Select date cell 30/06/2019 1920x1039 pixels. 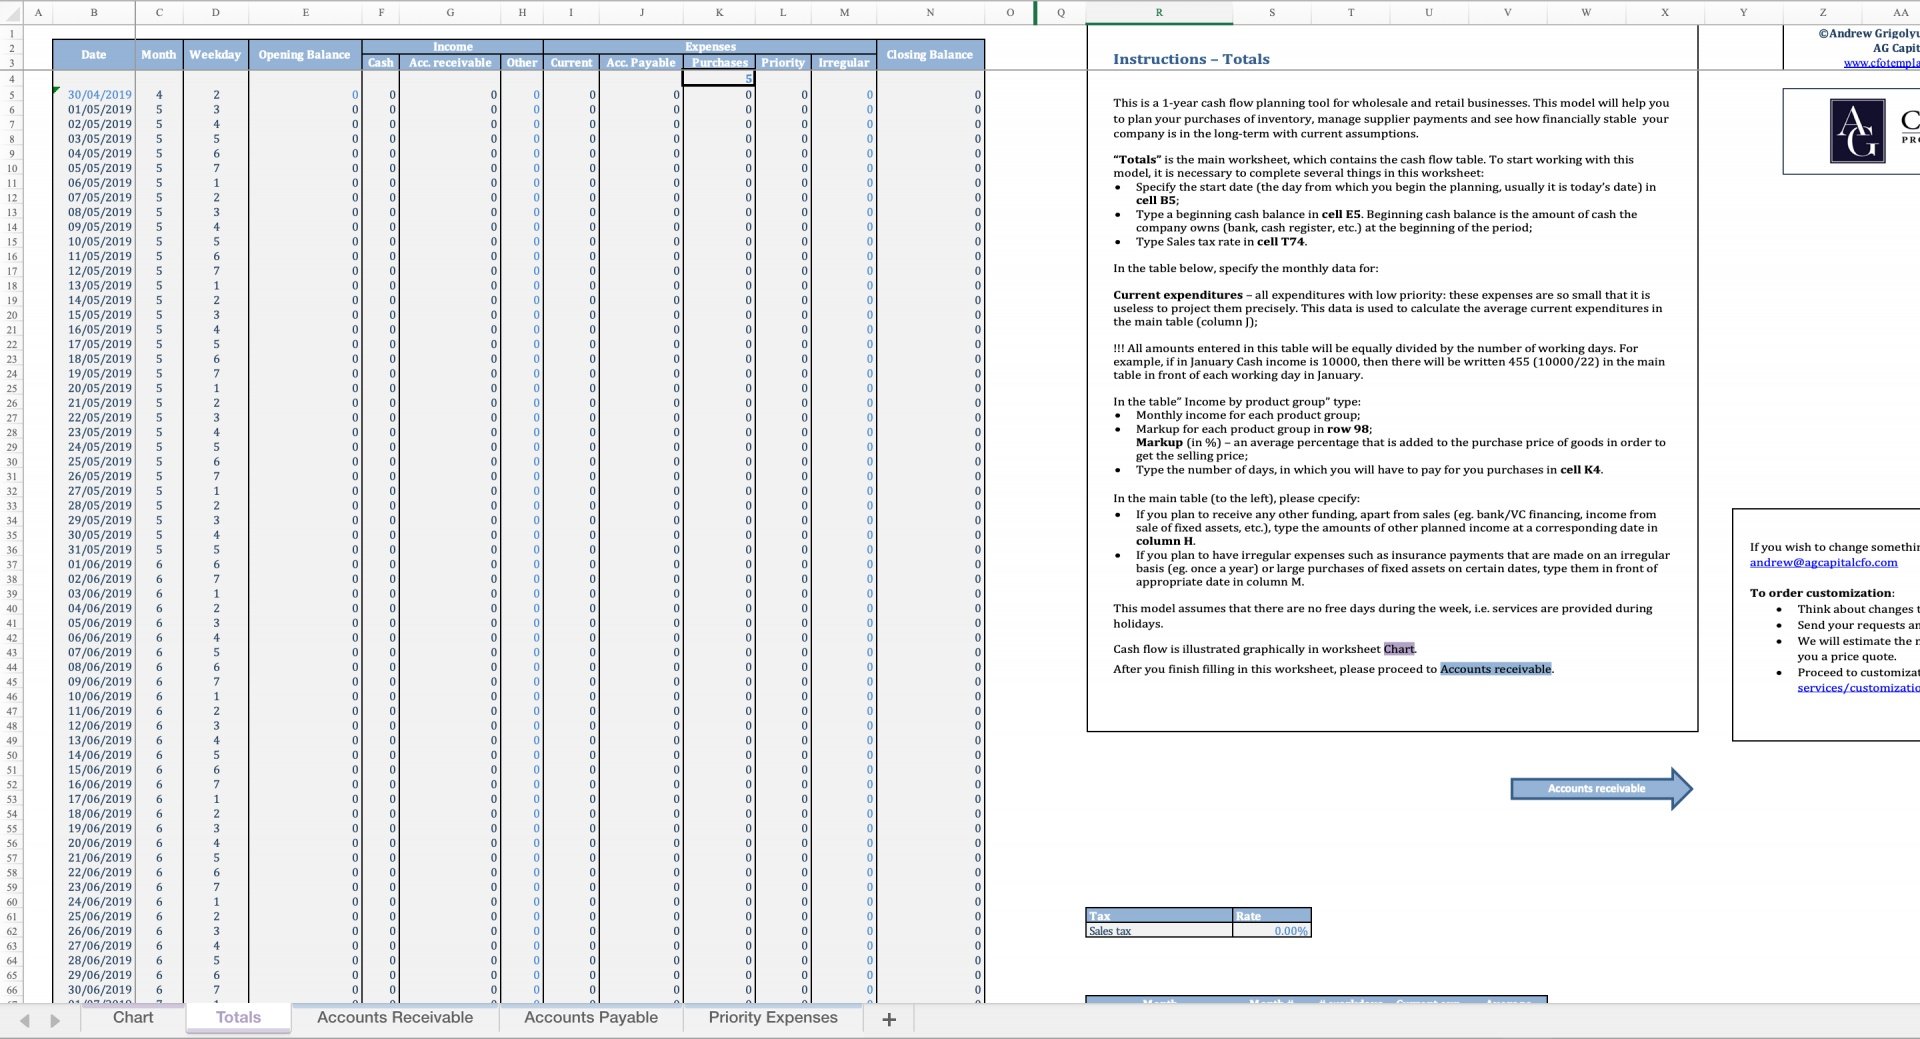tap(93, 990)
